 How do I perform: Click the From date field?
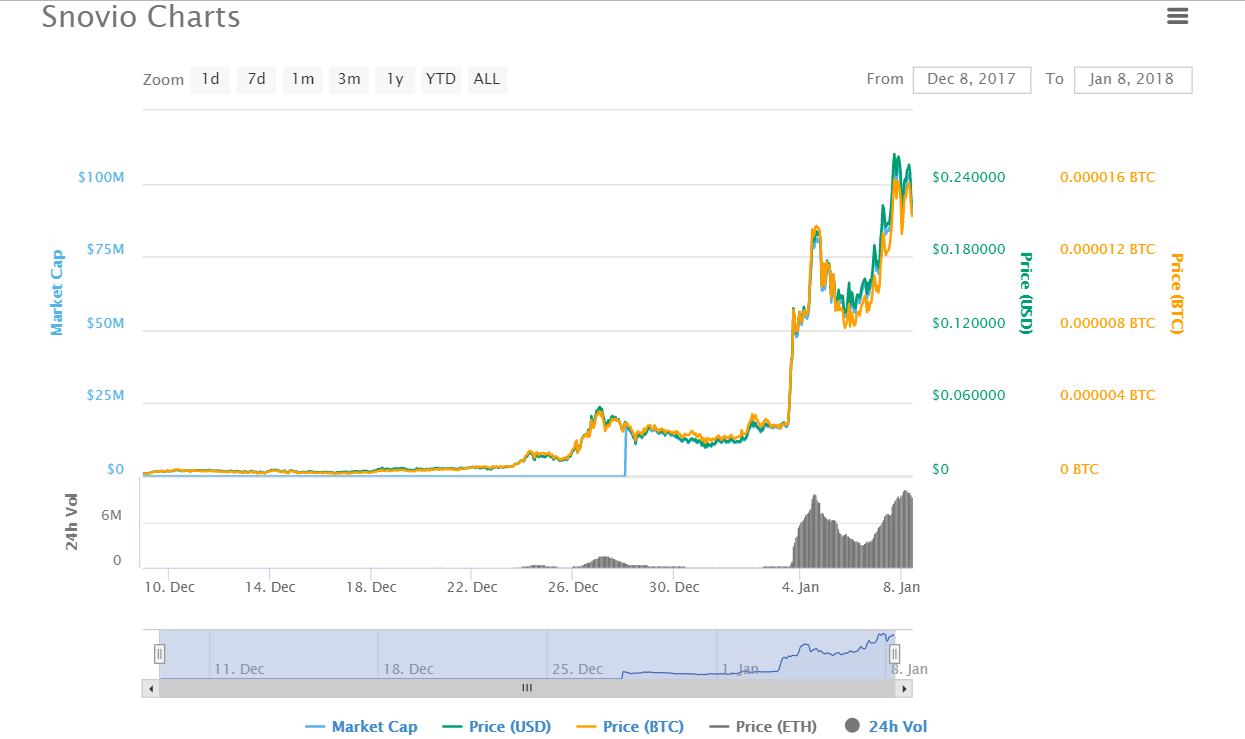(971, 80)
